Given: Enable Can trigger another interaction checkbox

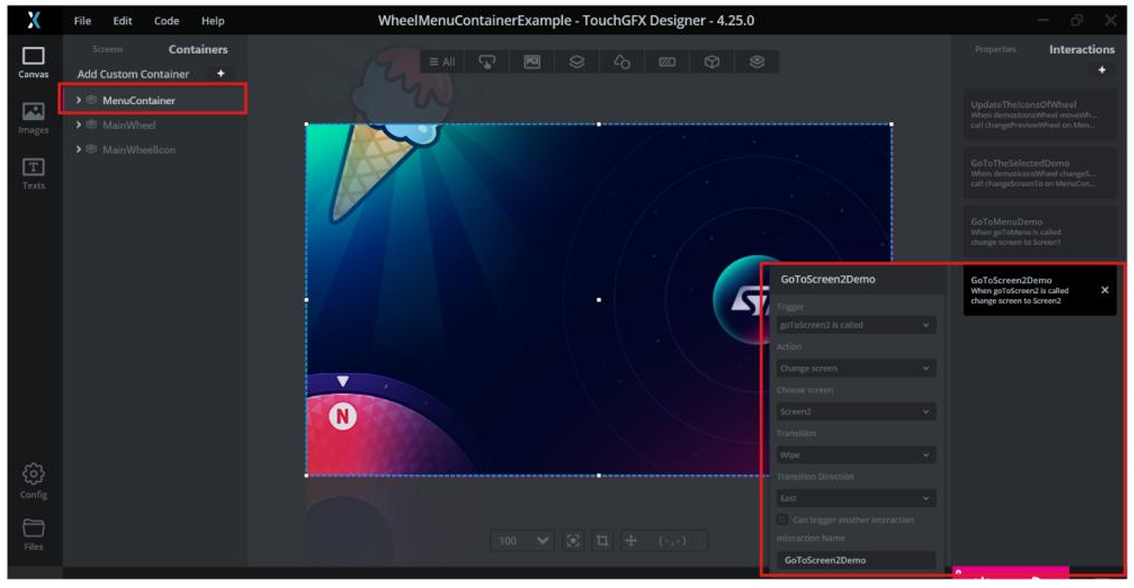Looking at the screenshot, I should point(782,519).
